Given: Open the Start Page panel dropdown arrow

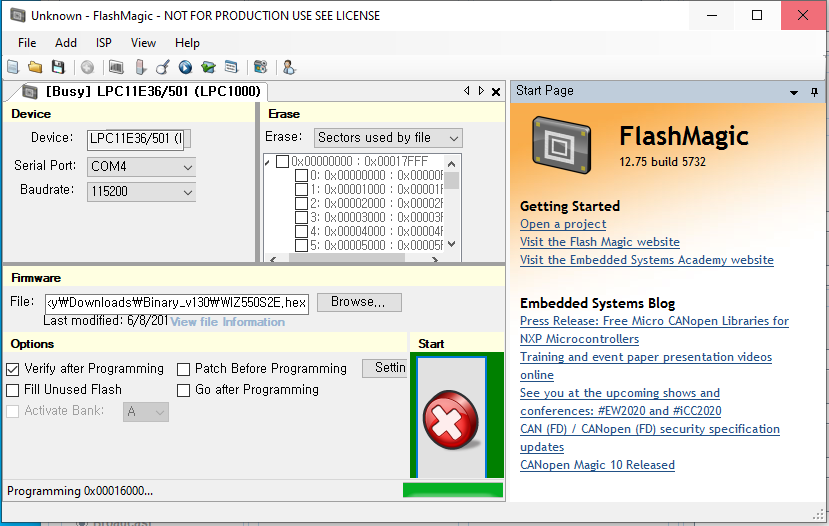Looking at the screenshot, I should pyautogui.click(x=794, y=93).
